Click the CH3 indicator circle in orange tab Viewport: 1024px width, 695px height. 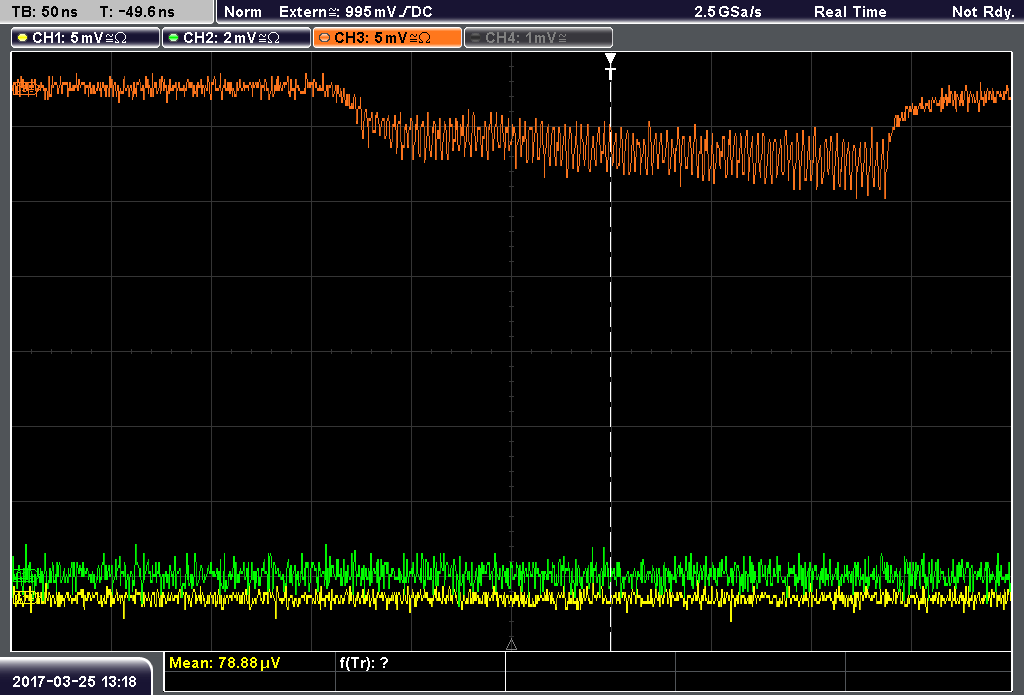click(x=325, y=38)
